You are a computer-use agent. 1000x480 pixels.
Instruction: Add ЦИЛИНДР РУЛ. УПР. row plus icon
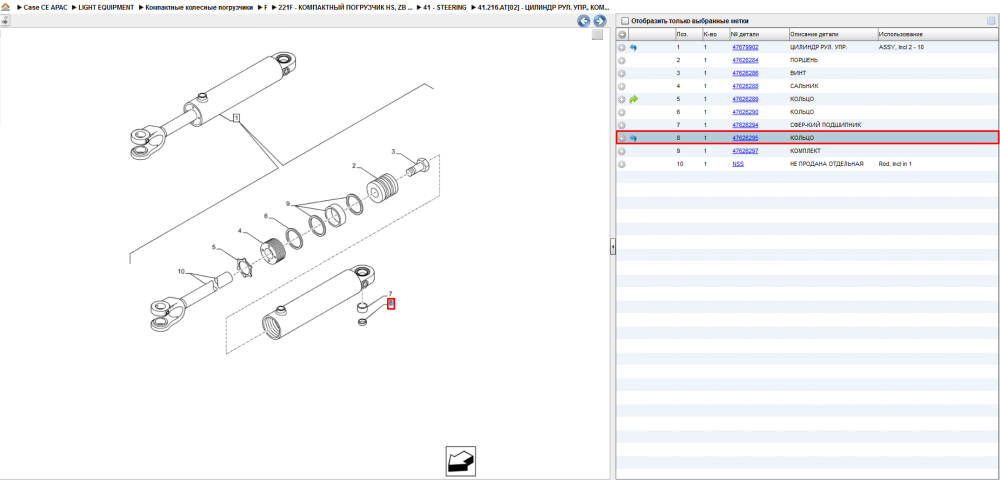[x=622, y=48]
